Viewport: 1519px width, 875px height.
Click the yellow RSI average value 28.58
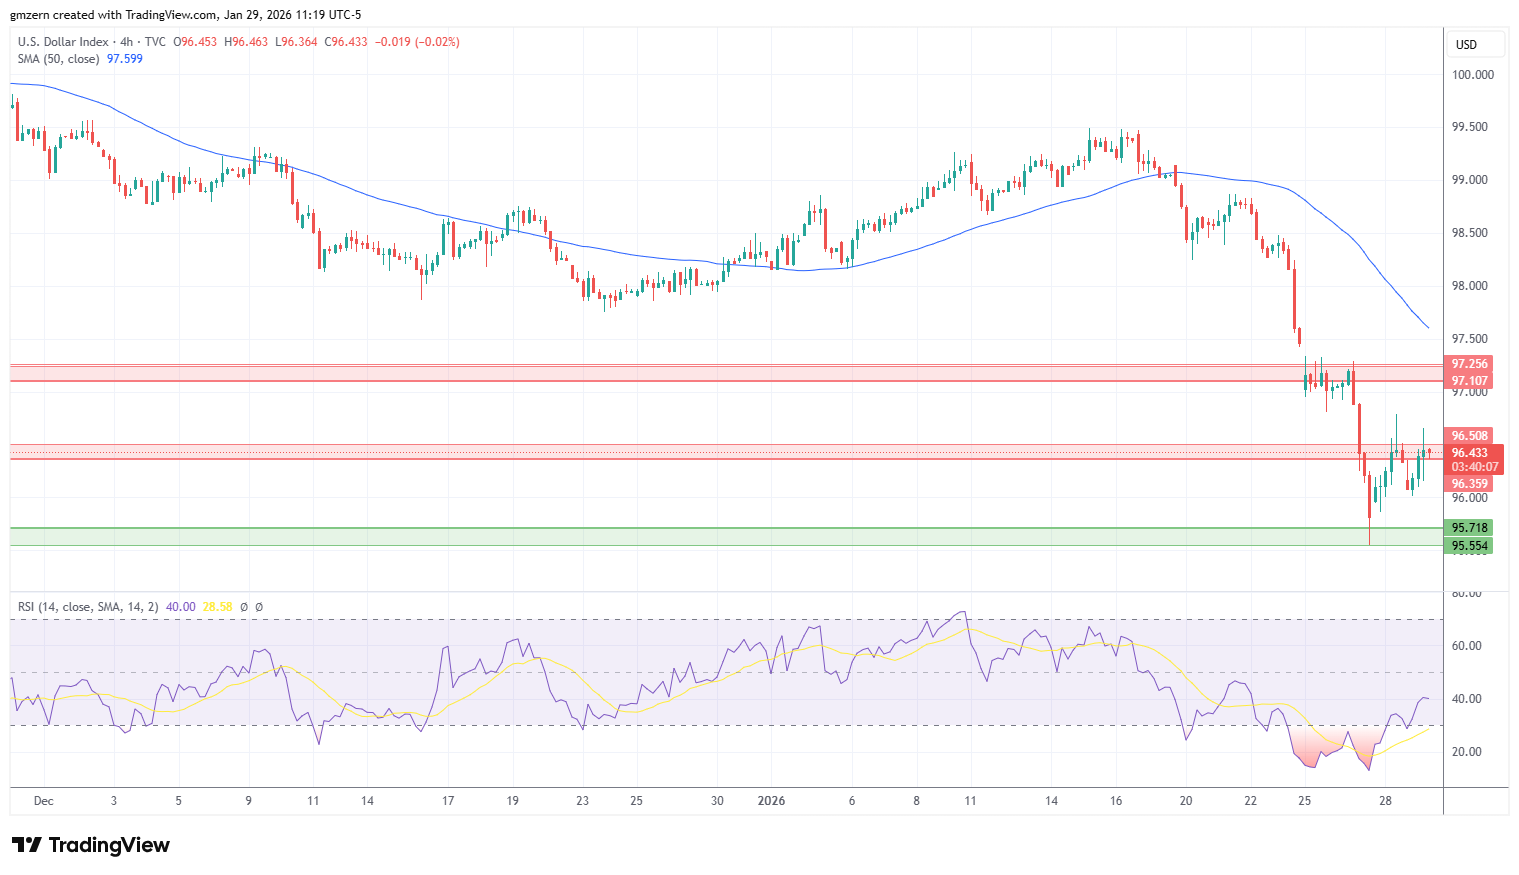click(217, 607)
